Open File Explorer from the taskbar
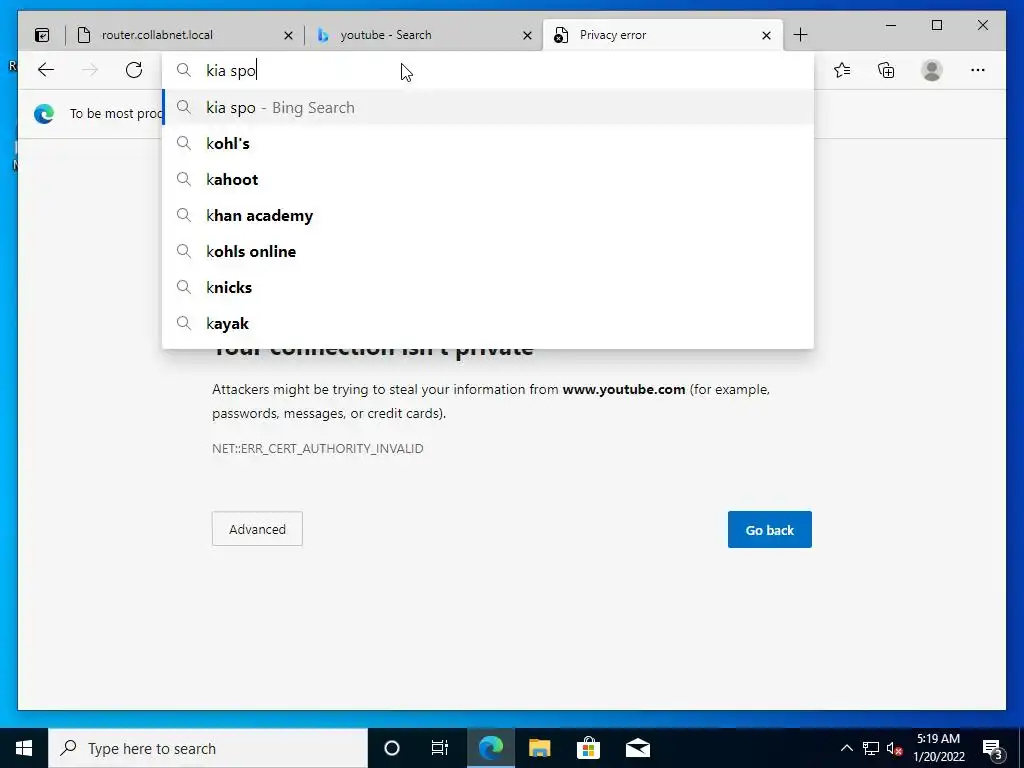Viewport: 1024px width, 768px height. click(539, 748)
